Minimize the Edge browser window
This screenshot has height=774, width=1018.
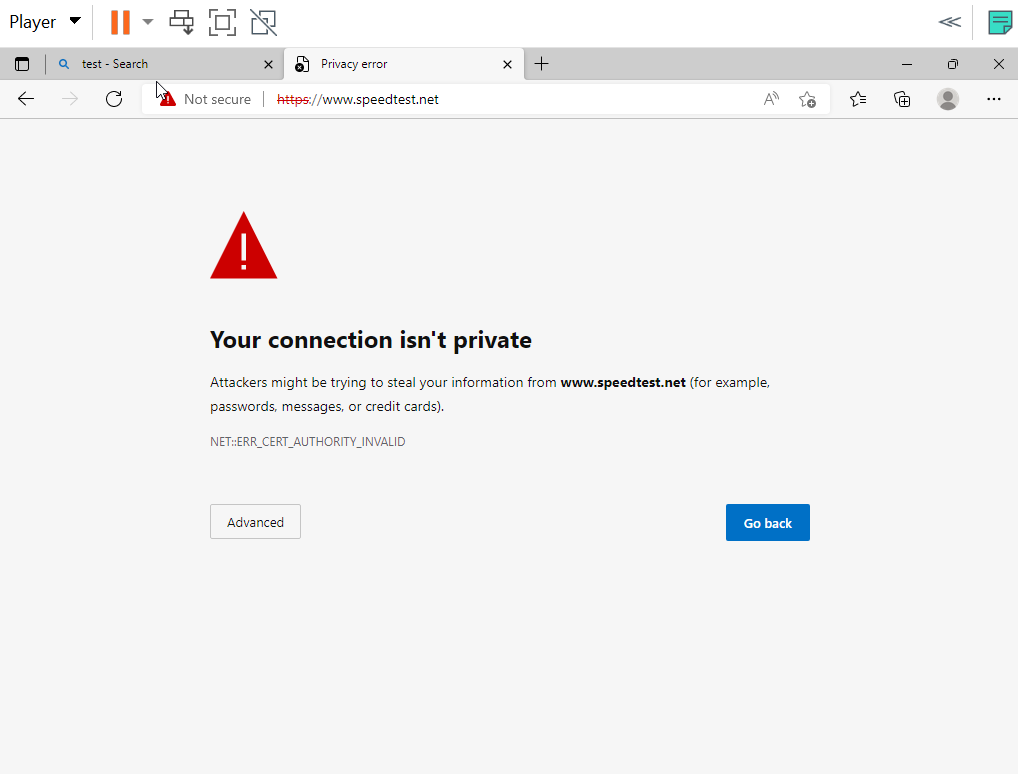point(907,64)
